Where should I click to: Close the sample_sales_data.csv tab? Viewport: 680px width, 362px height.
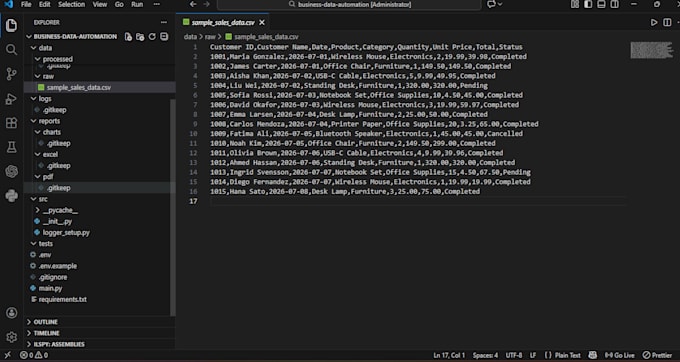tap(262, 23)
